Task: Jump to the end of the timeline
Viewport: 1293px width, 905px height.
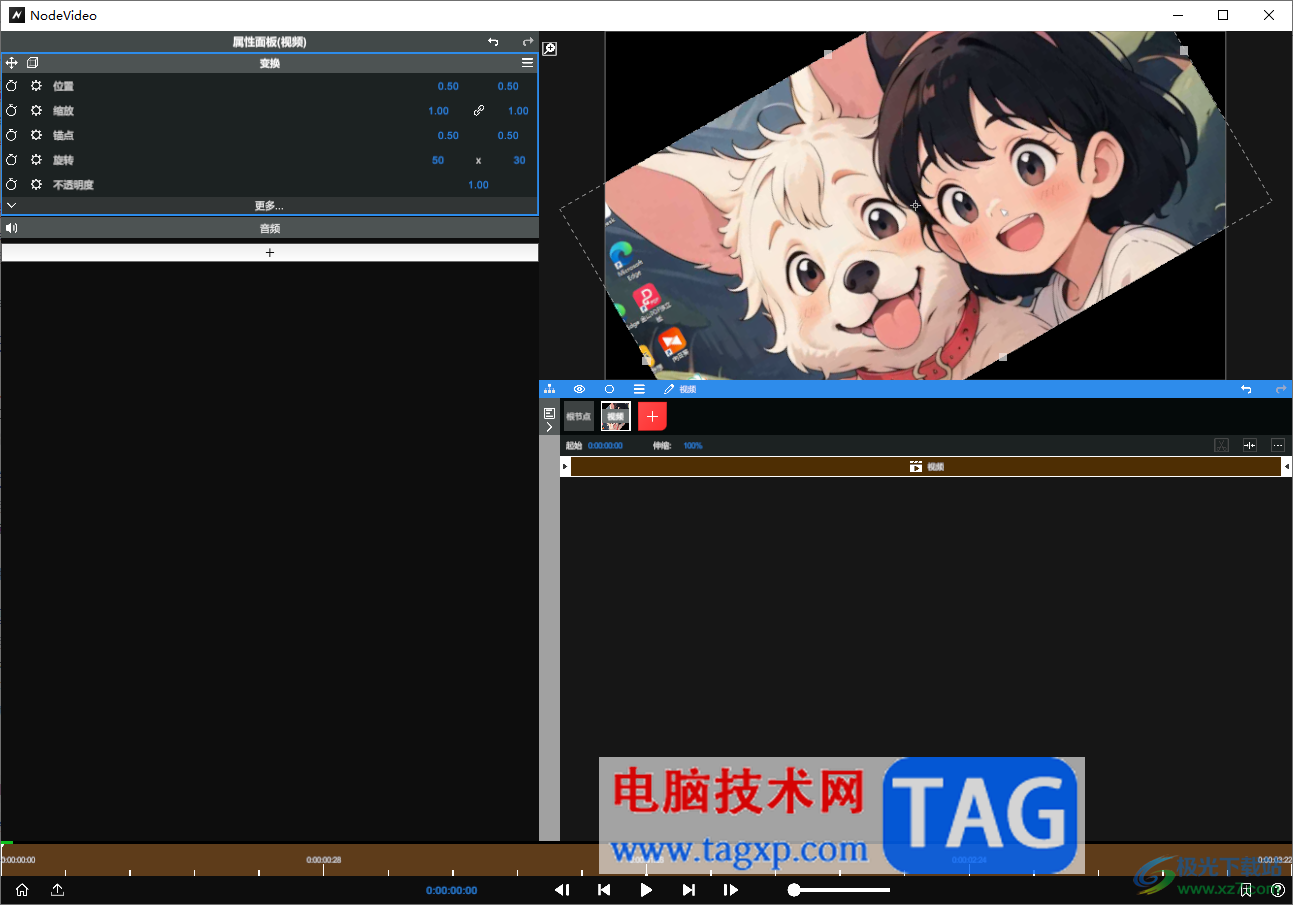Action: pos(688,890)
